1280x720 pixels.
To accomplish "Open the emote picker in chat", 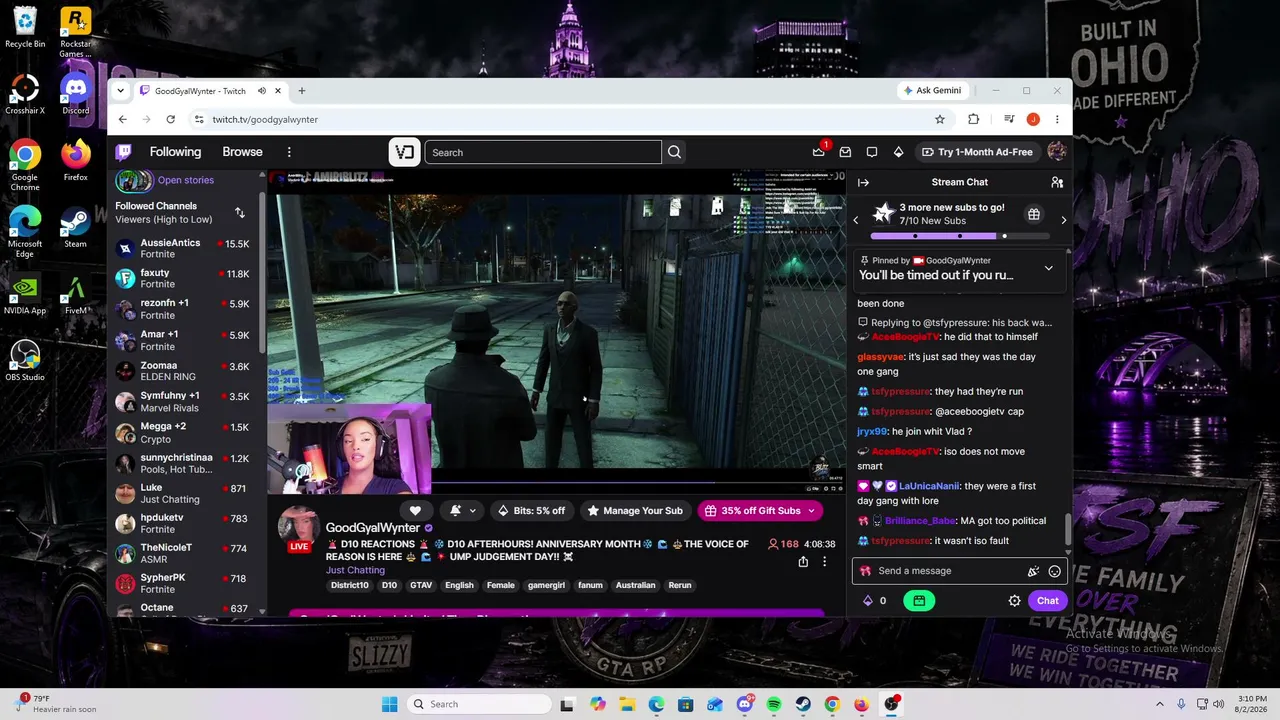I will [1054, 571].
